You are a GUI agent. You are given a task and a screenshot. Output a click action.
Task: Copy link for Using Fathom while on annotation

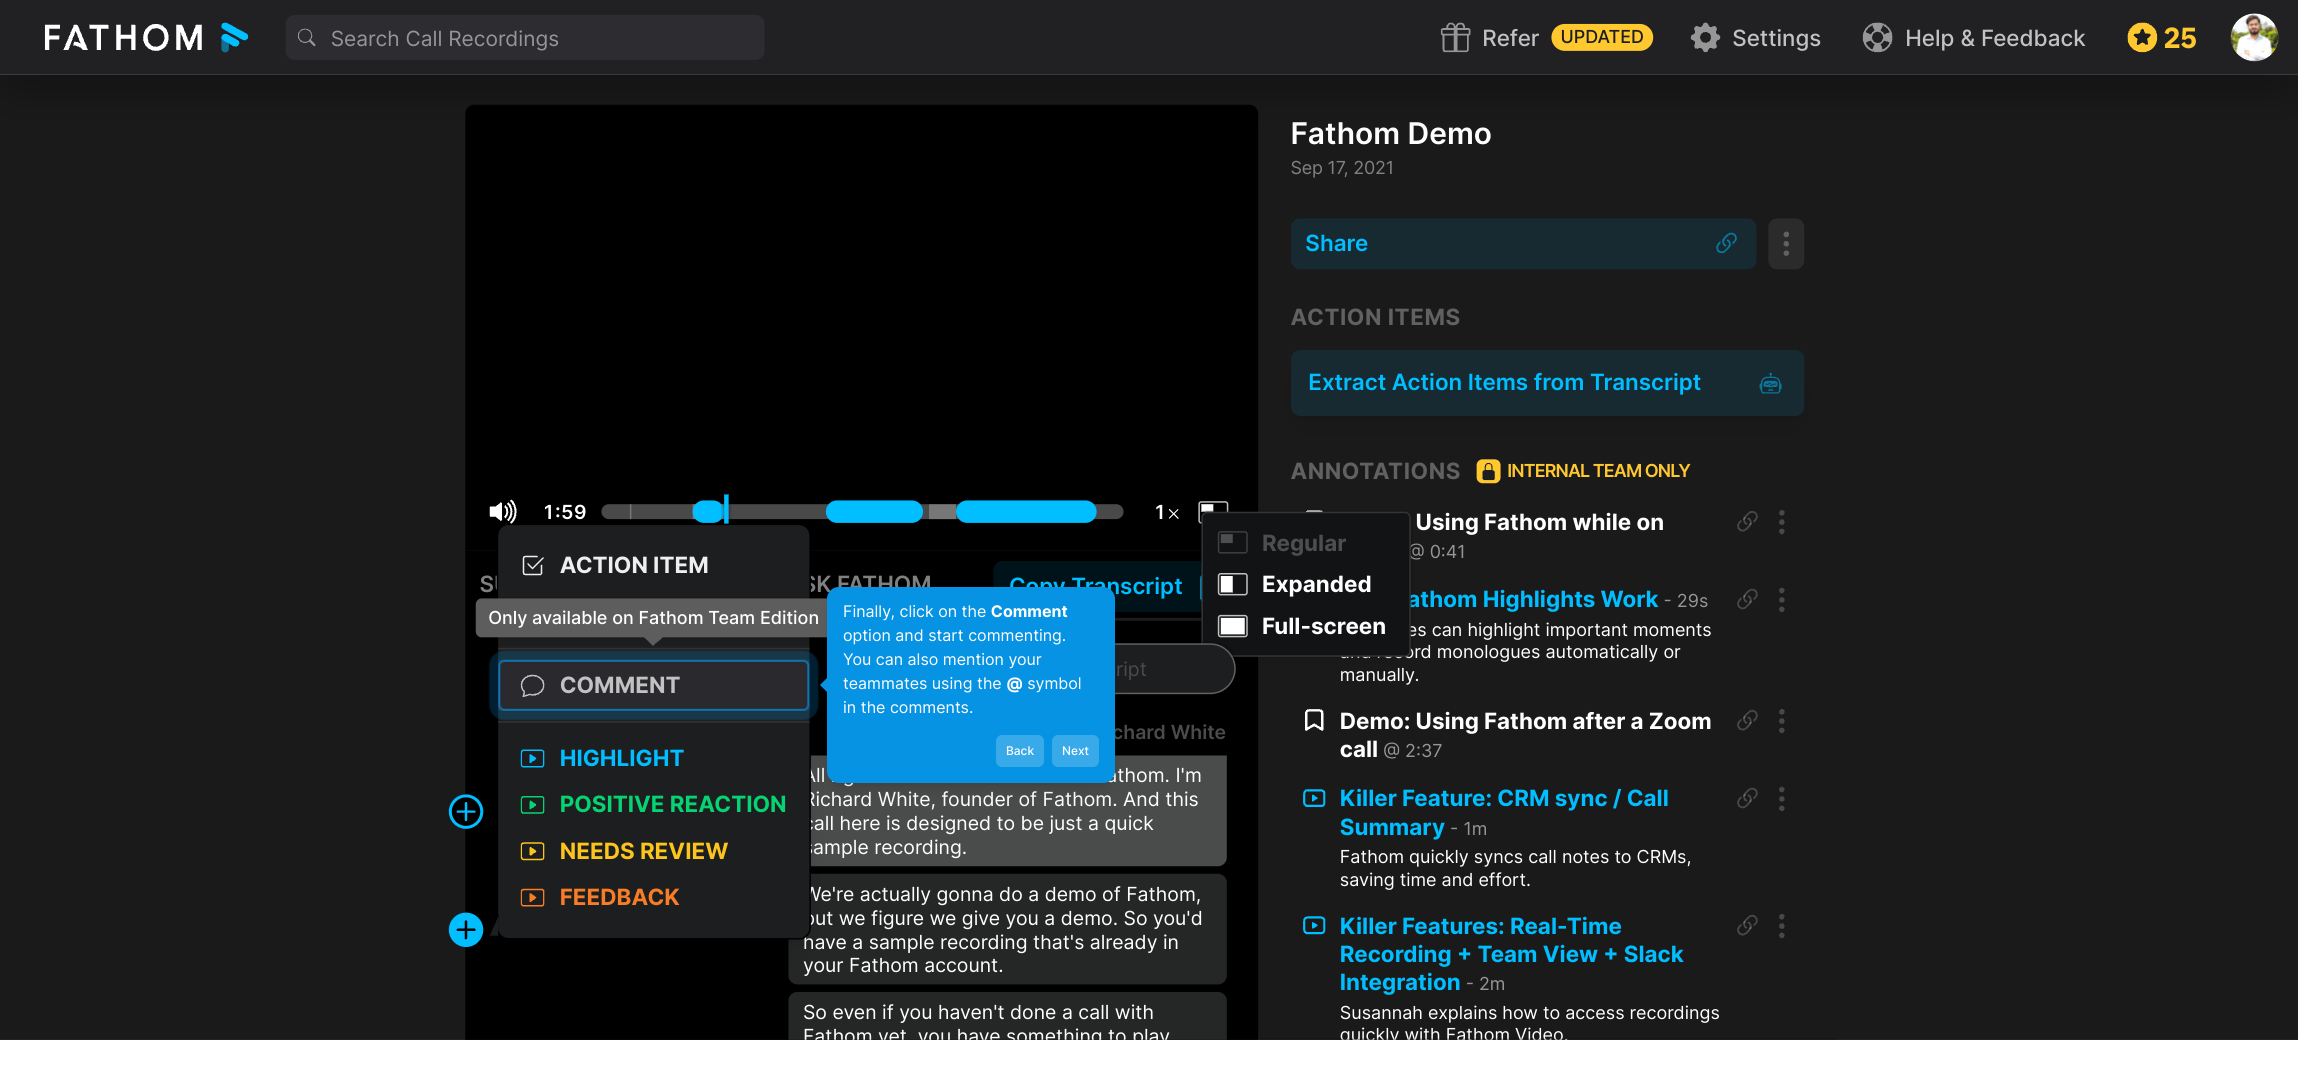point(1747,522)
